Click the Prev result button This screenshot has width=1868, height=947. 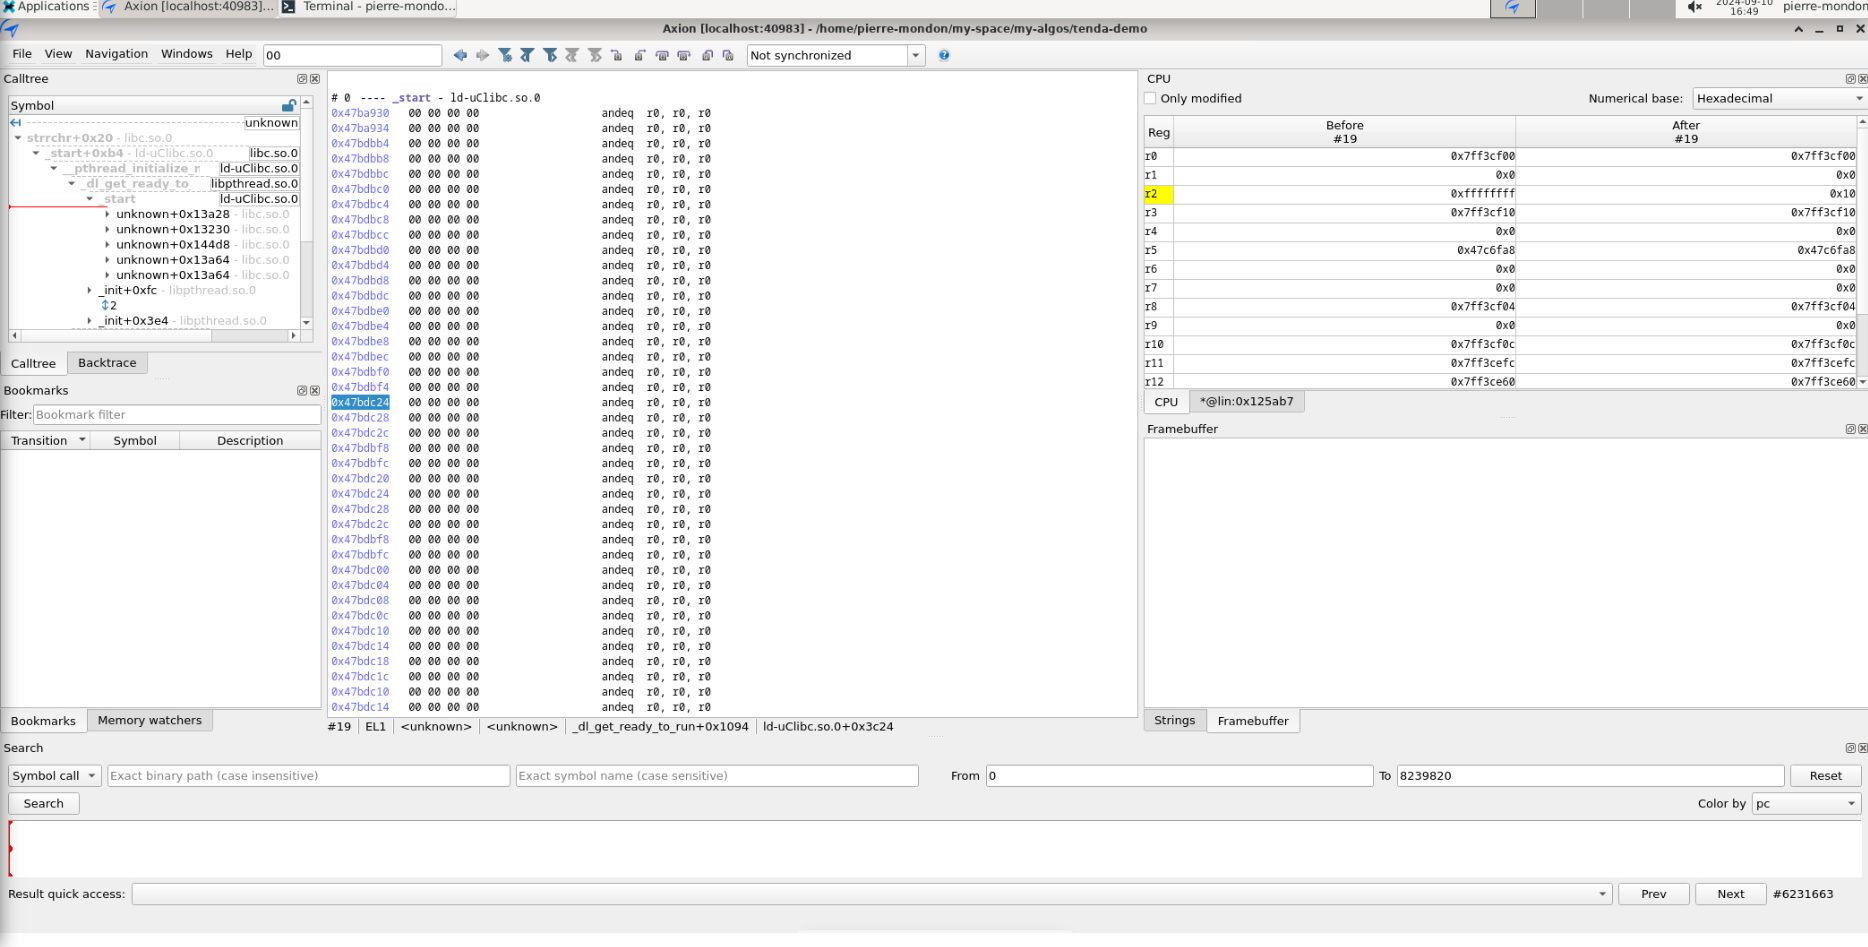click(x=1654, y=894)
